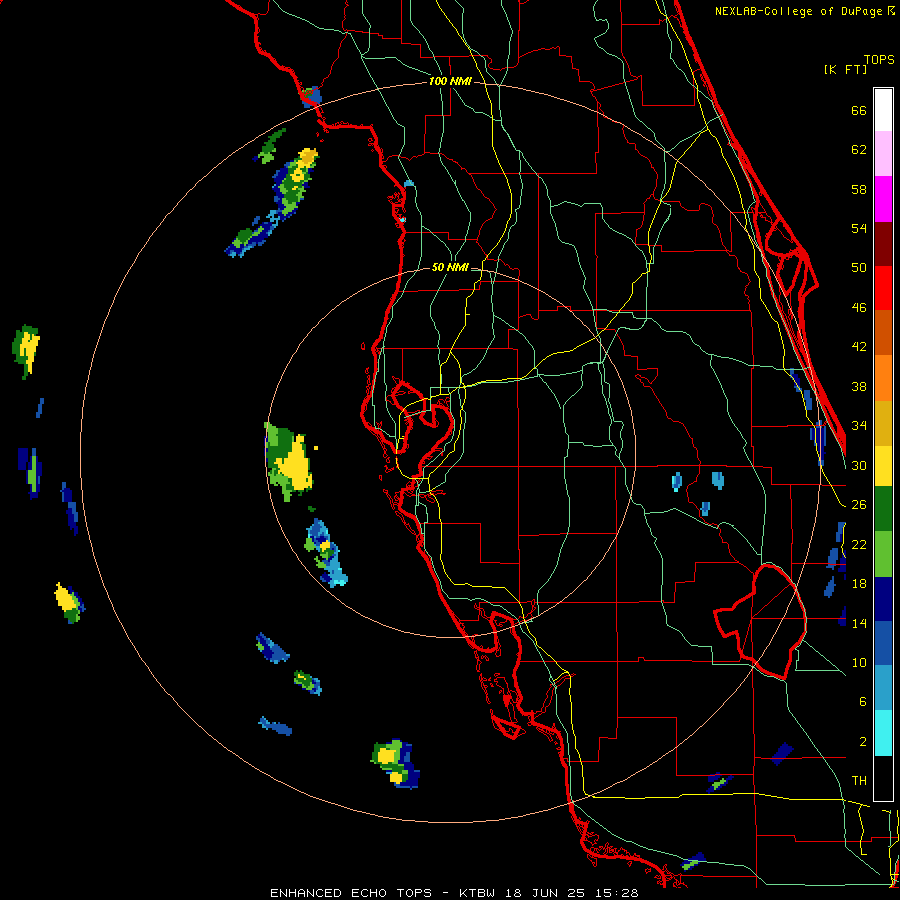Select the 26 legend value

pyautogui.click(x=859, y=505)
